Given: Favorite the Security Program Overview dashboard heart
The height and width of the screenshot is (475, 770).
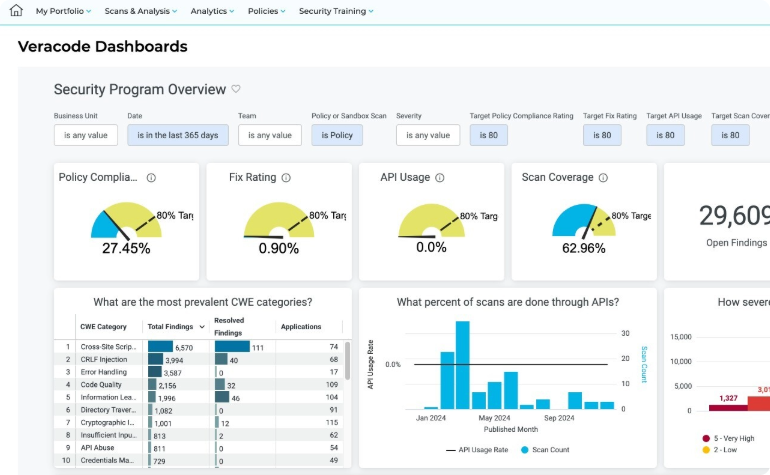Looking at the screenshot, I should (x=236, y=89).
